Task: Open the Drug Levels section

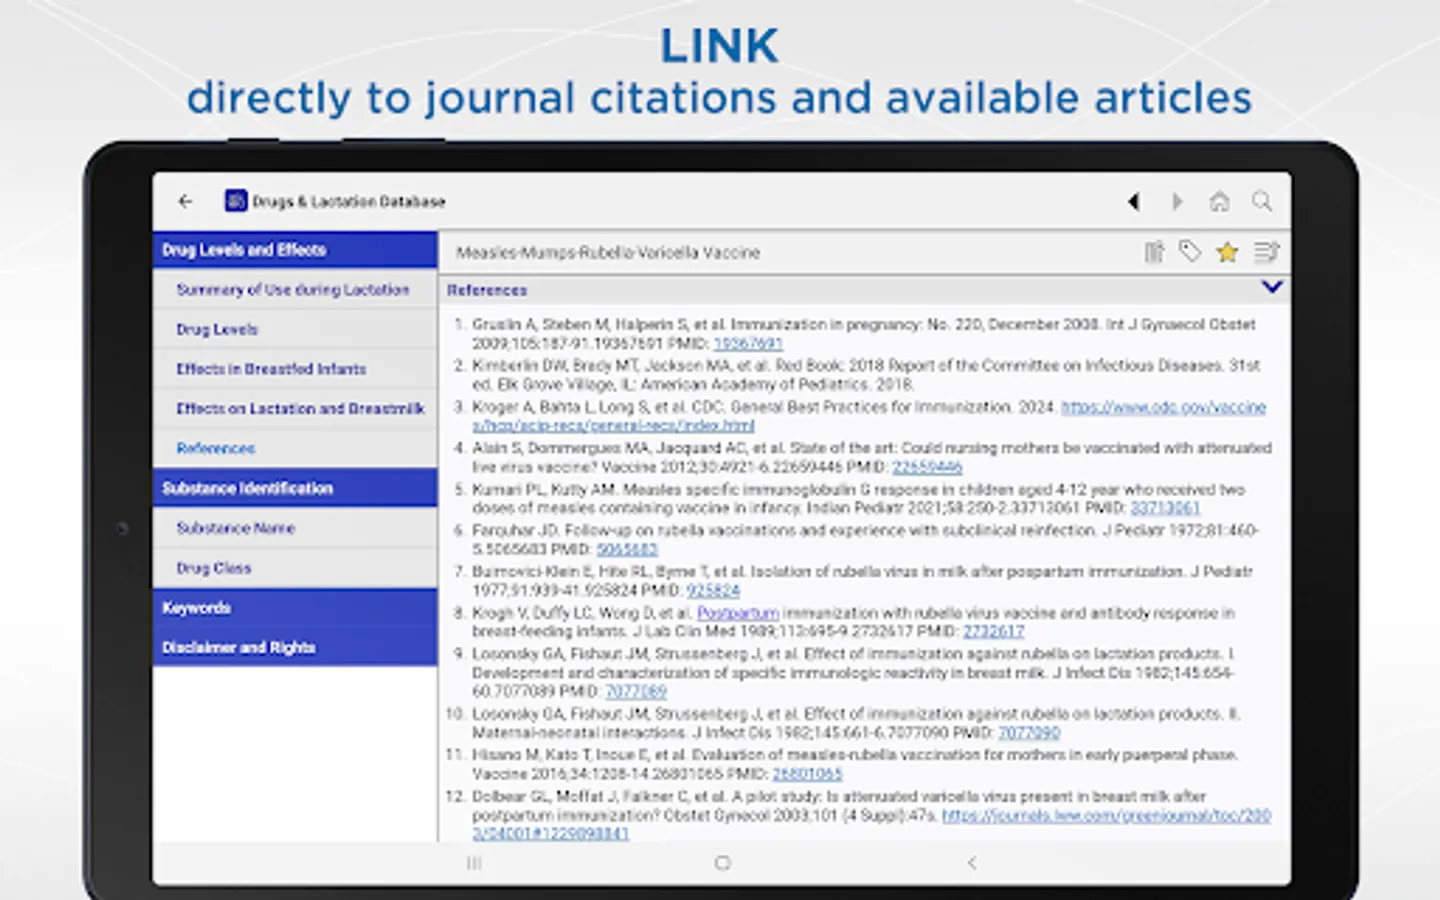Action: [x=295, y=329]
